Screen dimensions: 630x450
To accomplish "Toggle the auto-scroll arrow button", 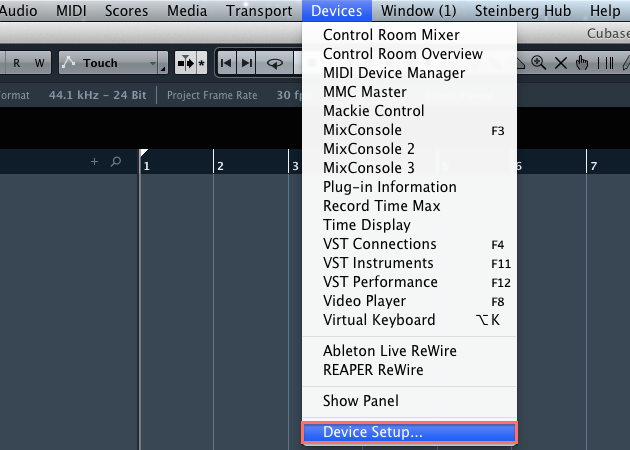I will (186, 63).
